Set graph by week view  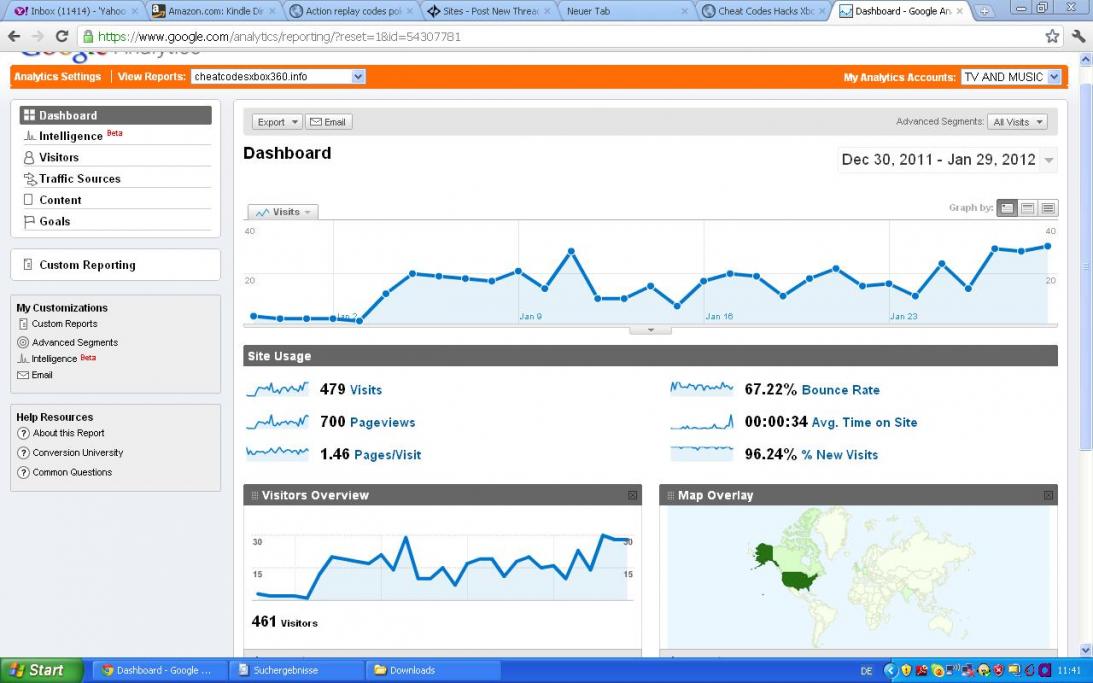point(1027,208)
